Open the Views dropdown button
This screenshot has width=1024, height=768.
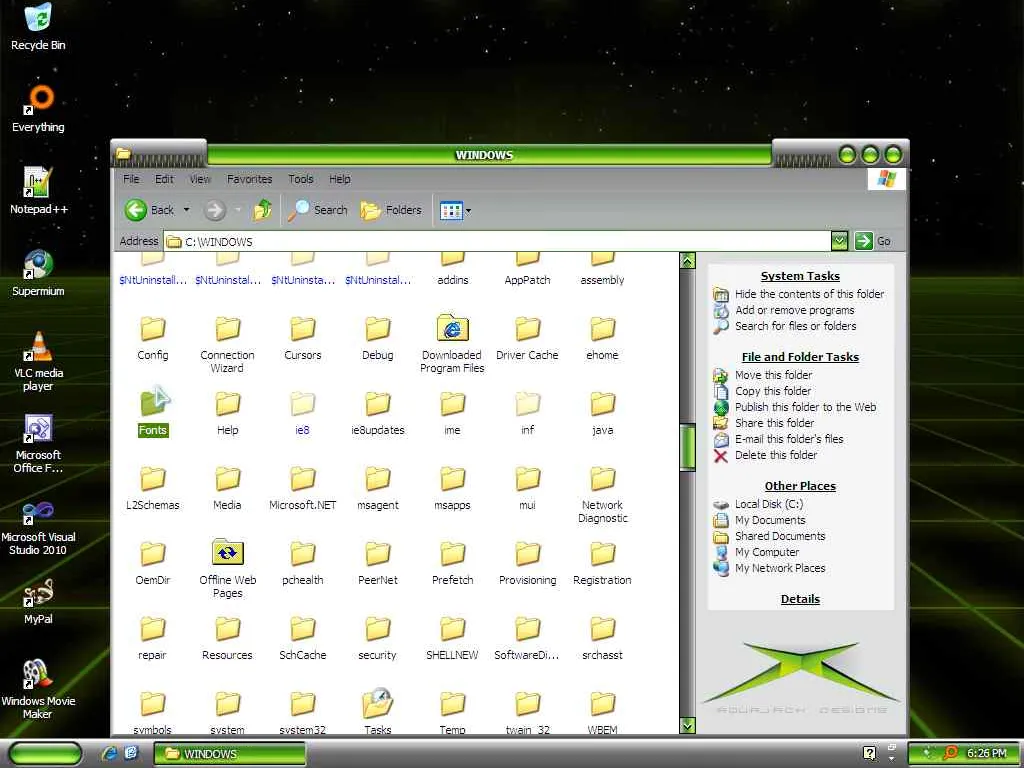pos(455,210)
